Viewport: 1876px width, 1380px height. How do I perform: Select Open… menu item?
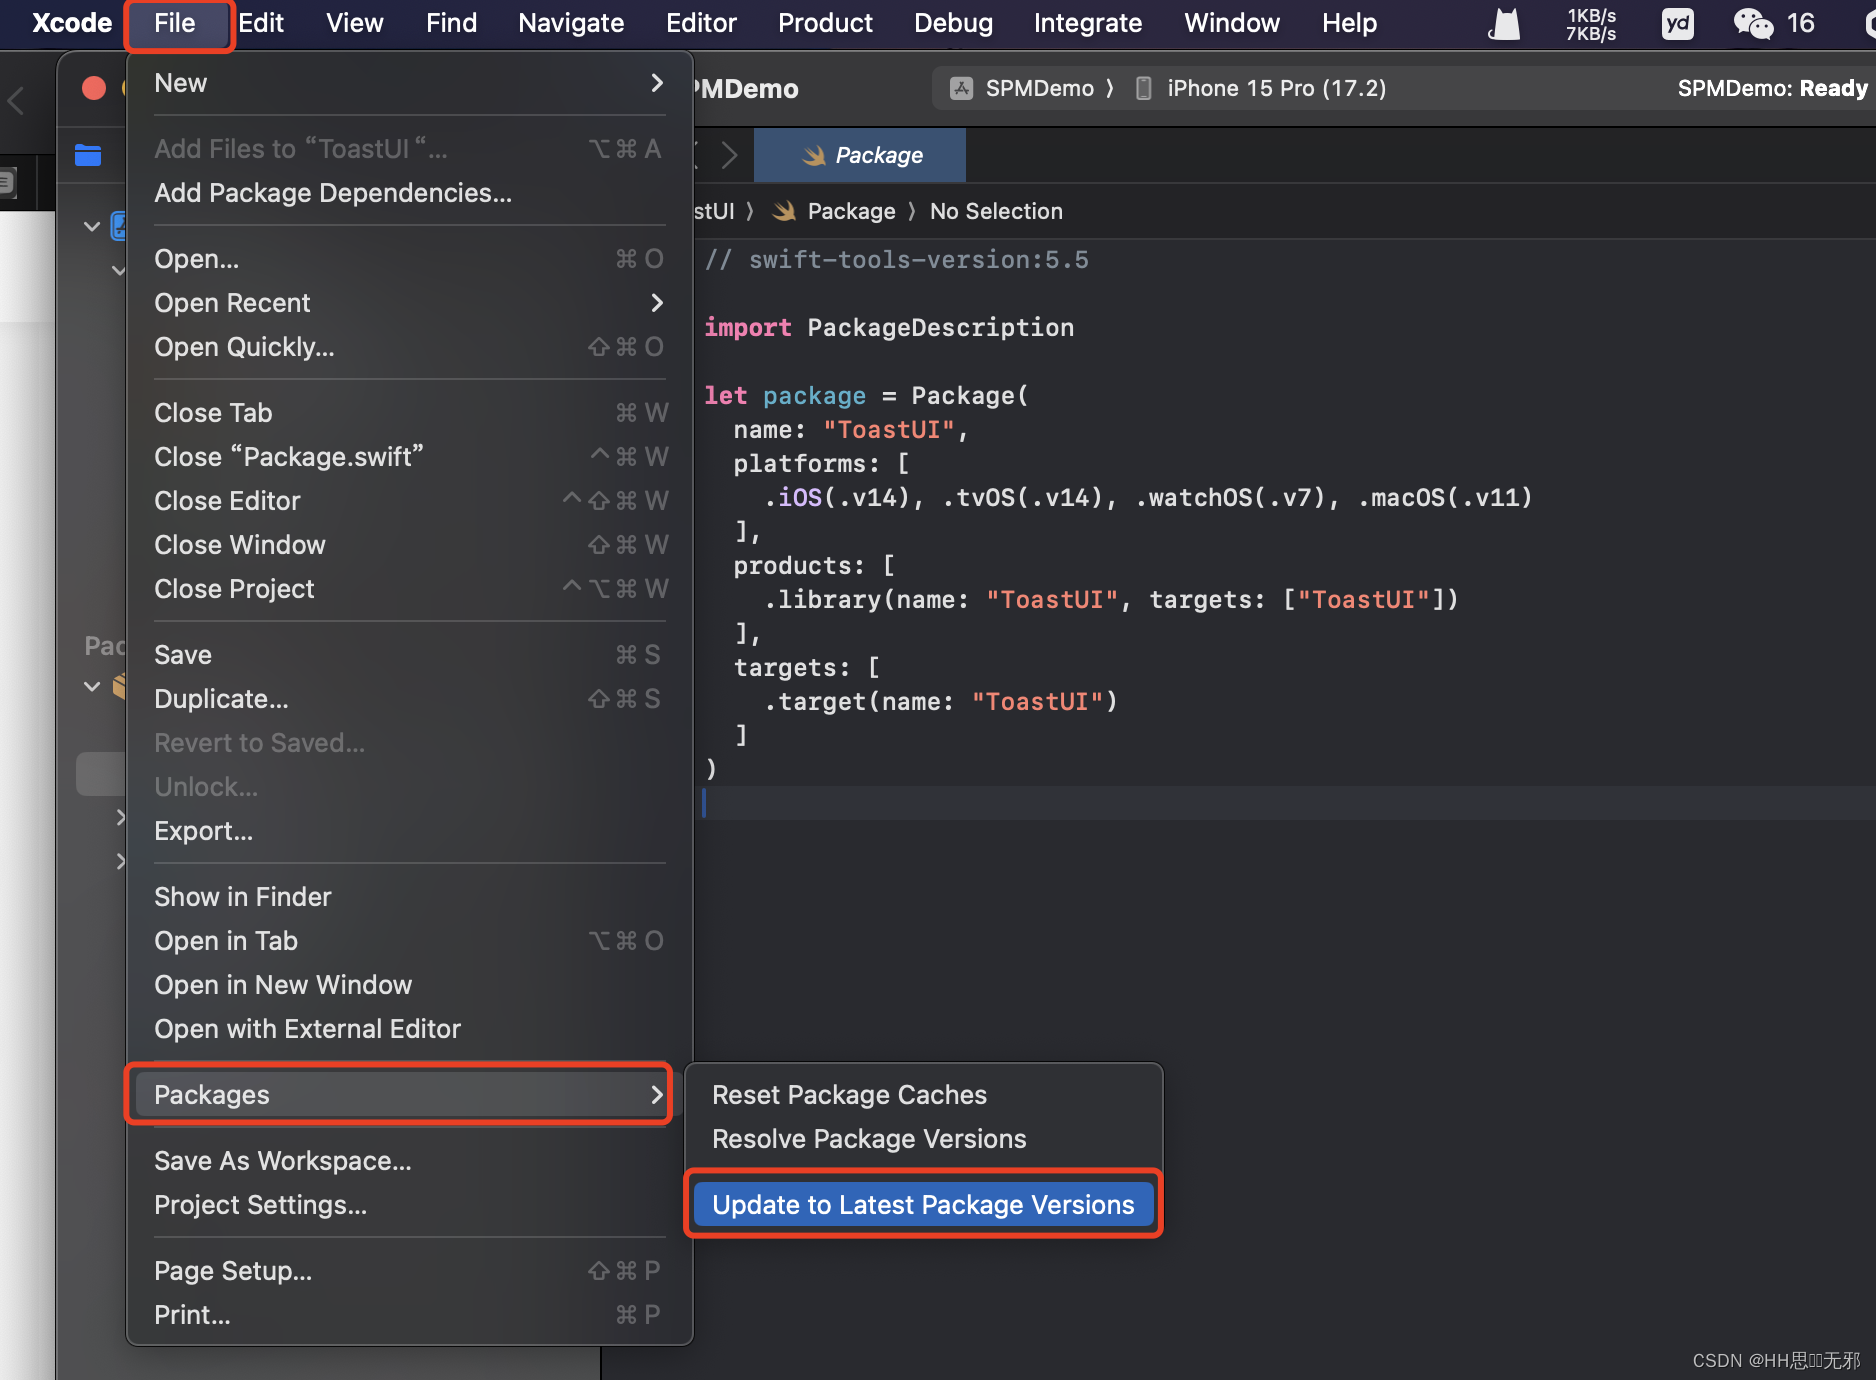[x=410, y=259]
